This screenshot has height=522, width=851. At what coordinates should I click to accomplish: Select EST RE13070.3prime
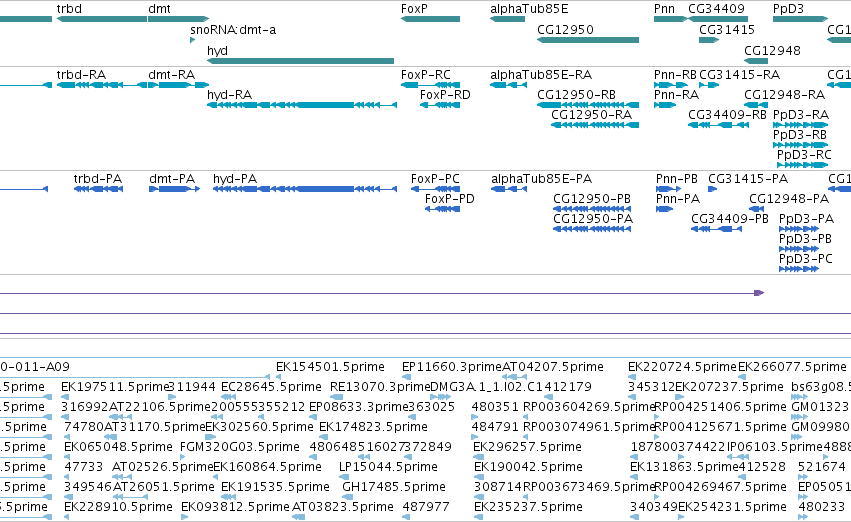pyautogui.click(x=380, y=387)
